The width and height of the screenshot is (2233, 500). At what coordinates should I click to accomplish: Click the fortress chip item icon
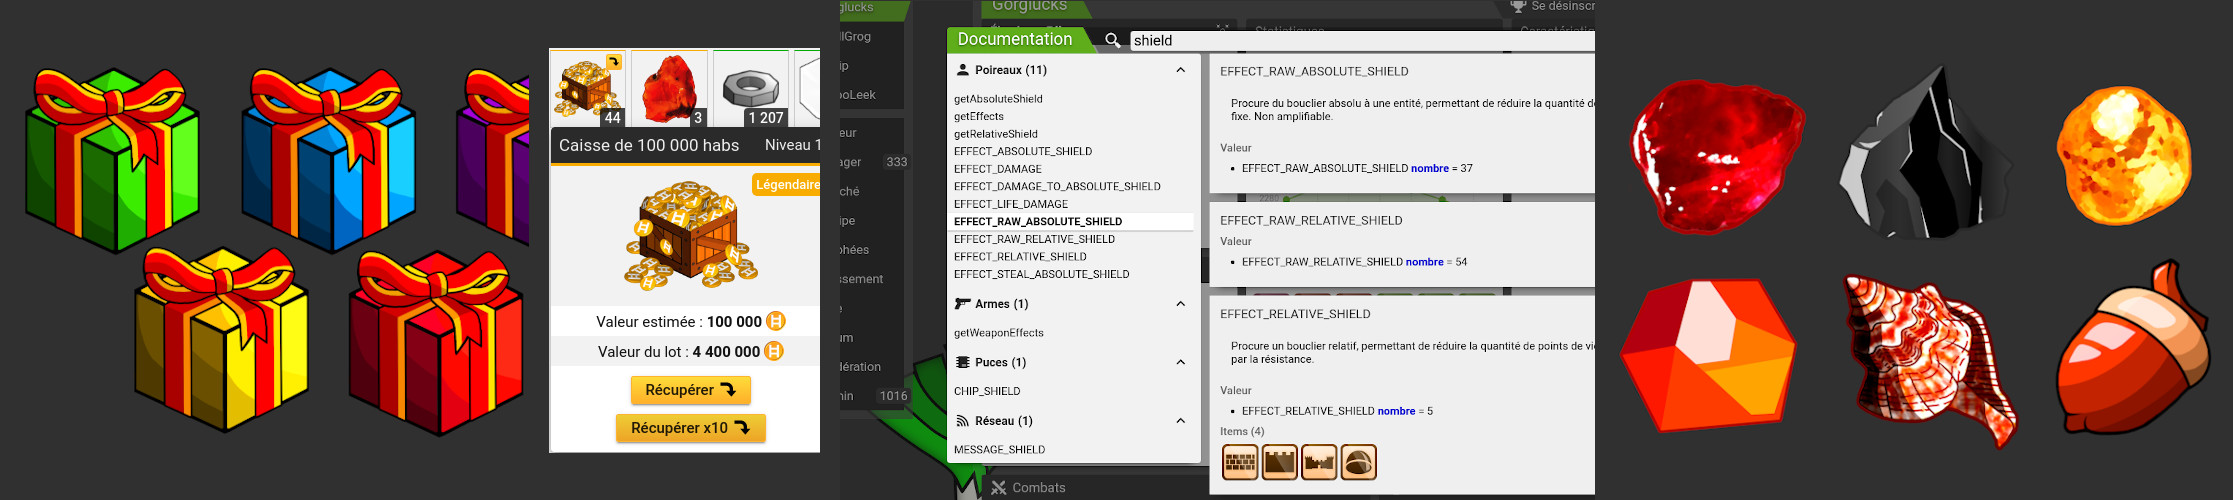pyautogui.click(x=1319, y=462)
